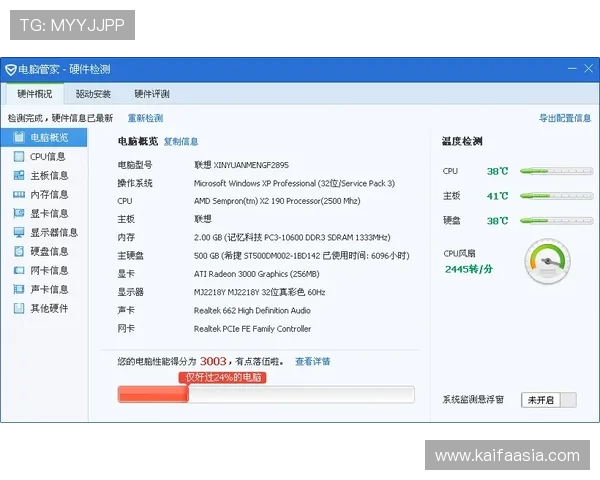Click the AMD Sempron X2 190 Processor text

[x=277, y=201]
